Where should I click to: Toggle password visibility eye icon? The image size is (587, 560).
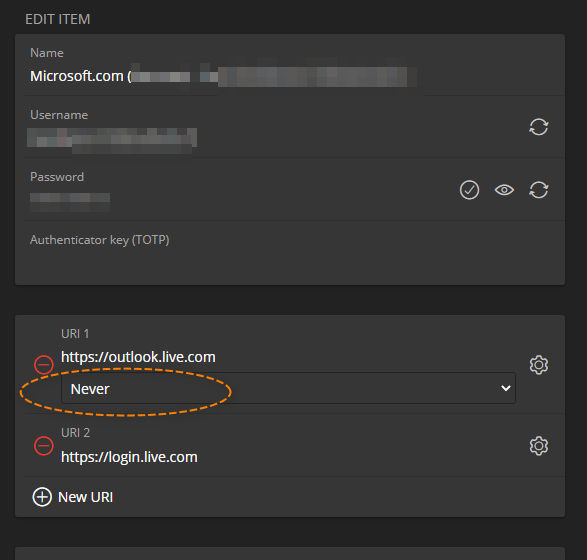point(504,190)
